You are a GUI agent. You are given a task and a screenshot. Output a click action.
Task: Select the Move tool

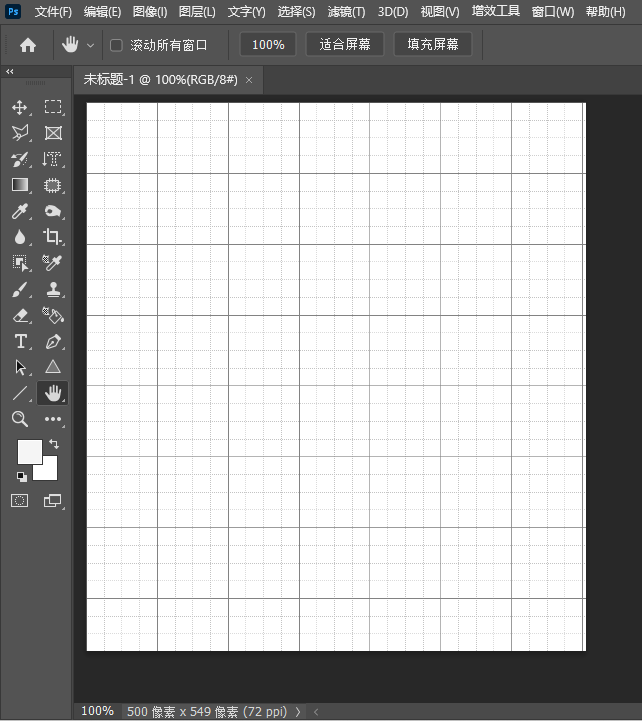coord(20,108)
